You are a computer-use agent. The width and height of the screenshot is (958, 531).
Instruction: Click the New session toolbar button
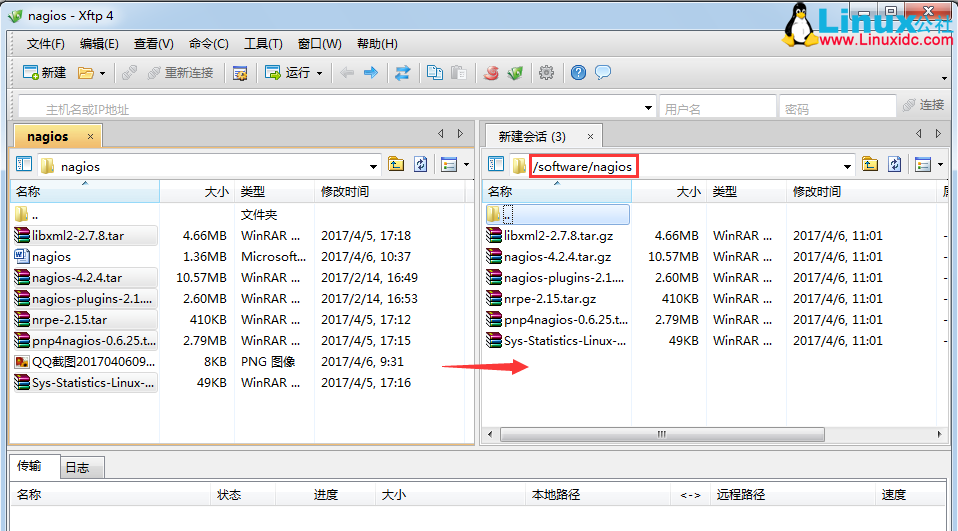pyautogui.click(x=44, y=73)
